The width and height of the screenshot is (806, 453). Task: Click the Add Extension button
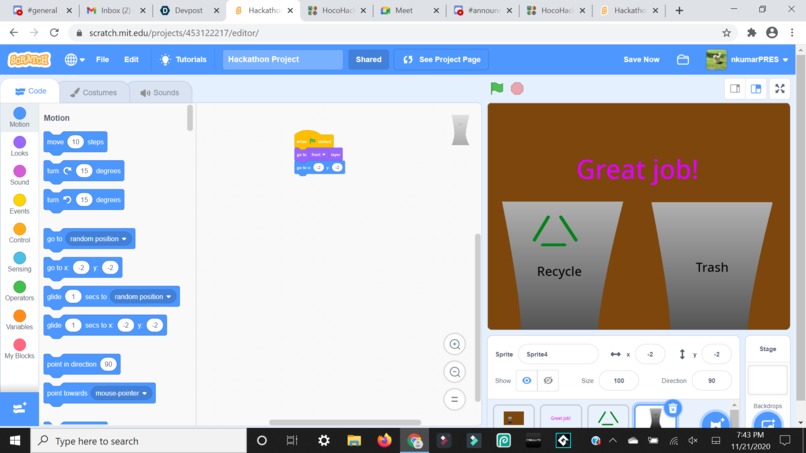(20, 409)
